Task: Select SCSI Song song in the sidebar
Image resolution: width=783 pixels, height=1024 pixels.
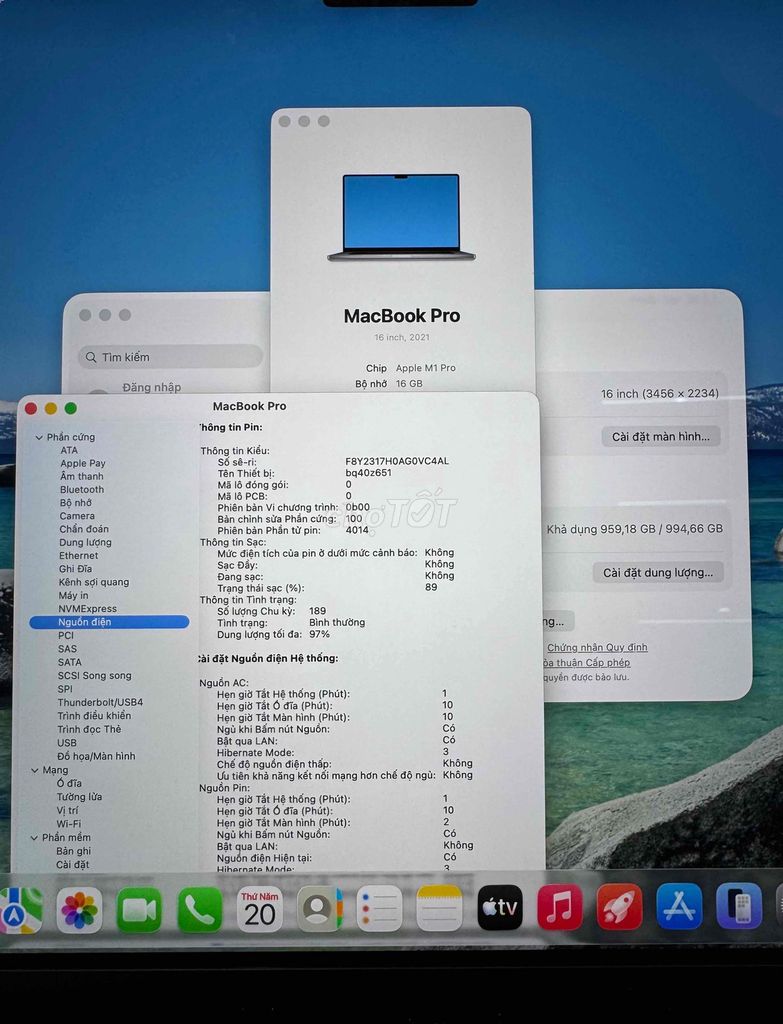Action: (95, 676)
